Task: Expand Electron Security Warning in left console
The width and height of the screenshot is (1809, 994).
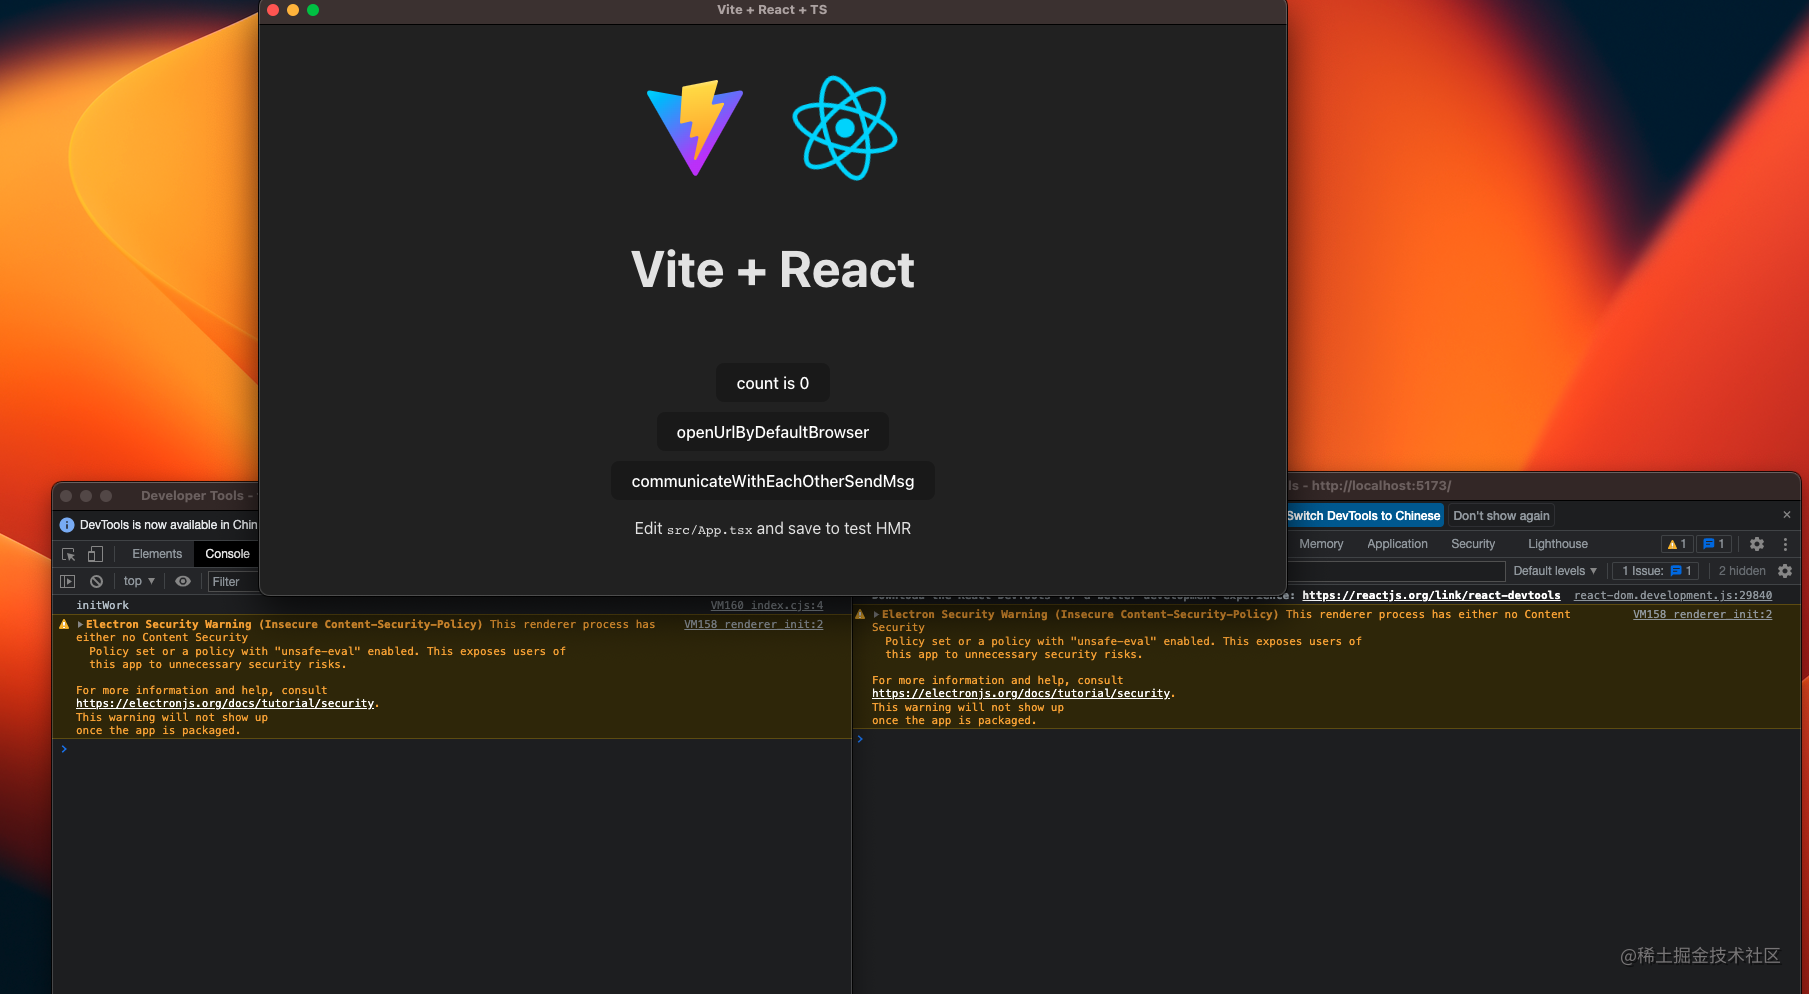Action: click(80, 624)
